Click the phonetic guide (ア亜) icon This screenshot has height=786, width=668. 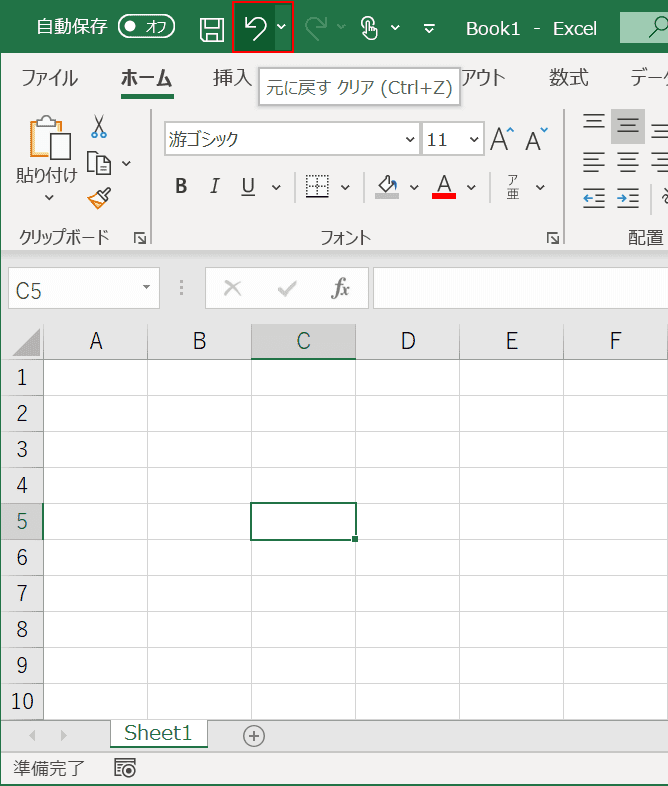point(513,187)
